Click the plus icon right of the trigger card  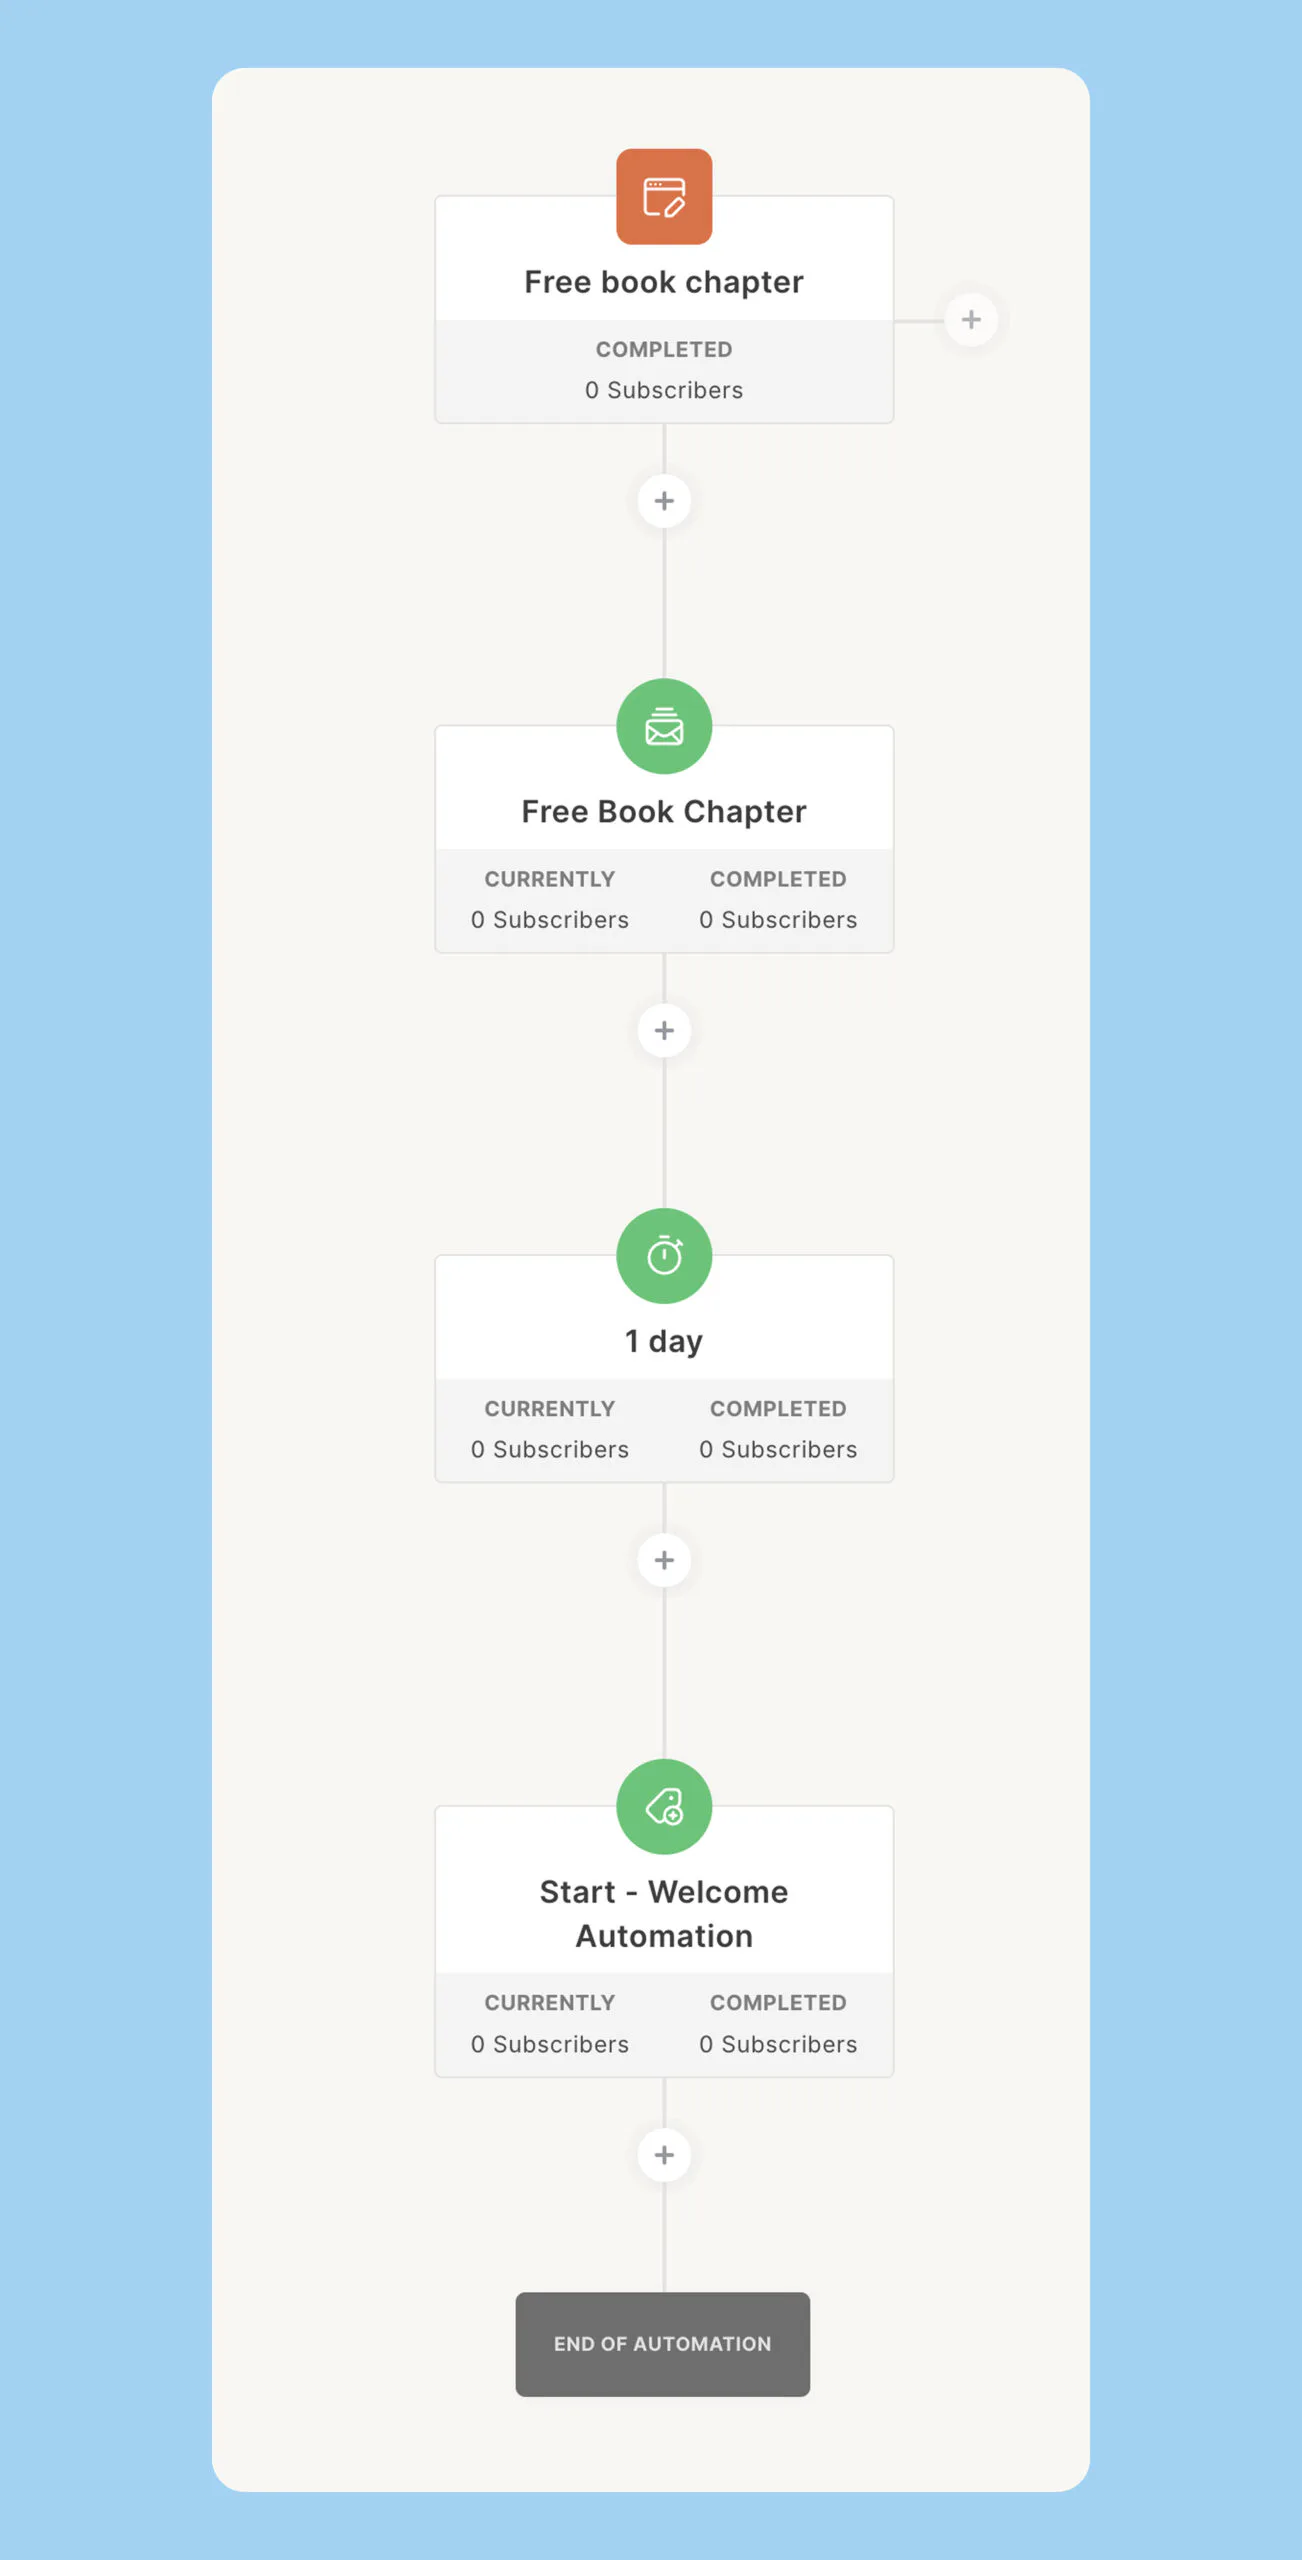coord(969,319)
